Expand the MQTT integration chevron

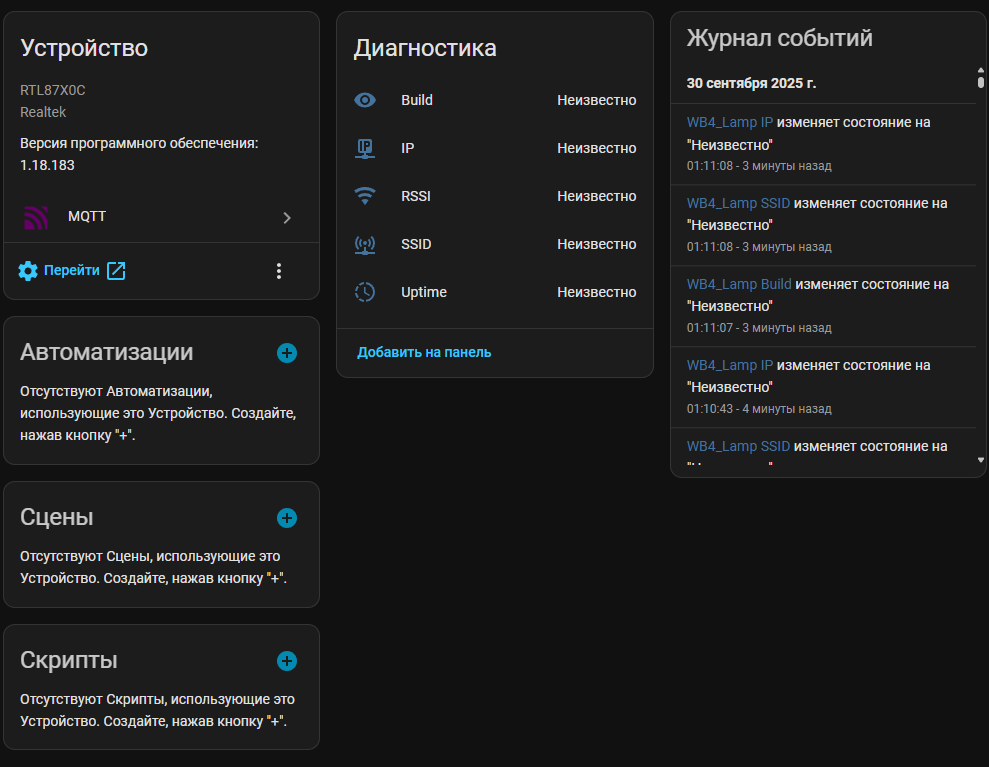pyautogui.click(x=287, y=217)
